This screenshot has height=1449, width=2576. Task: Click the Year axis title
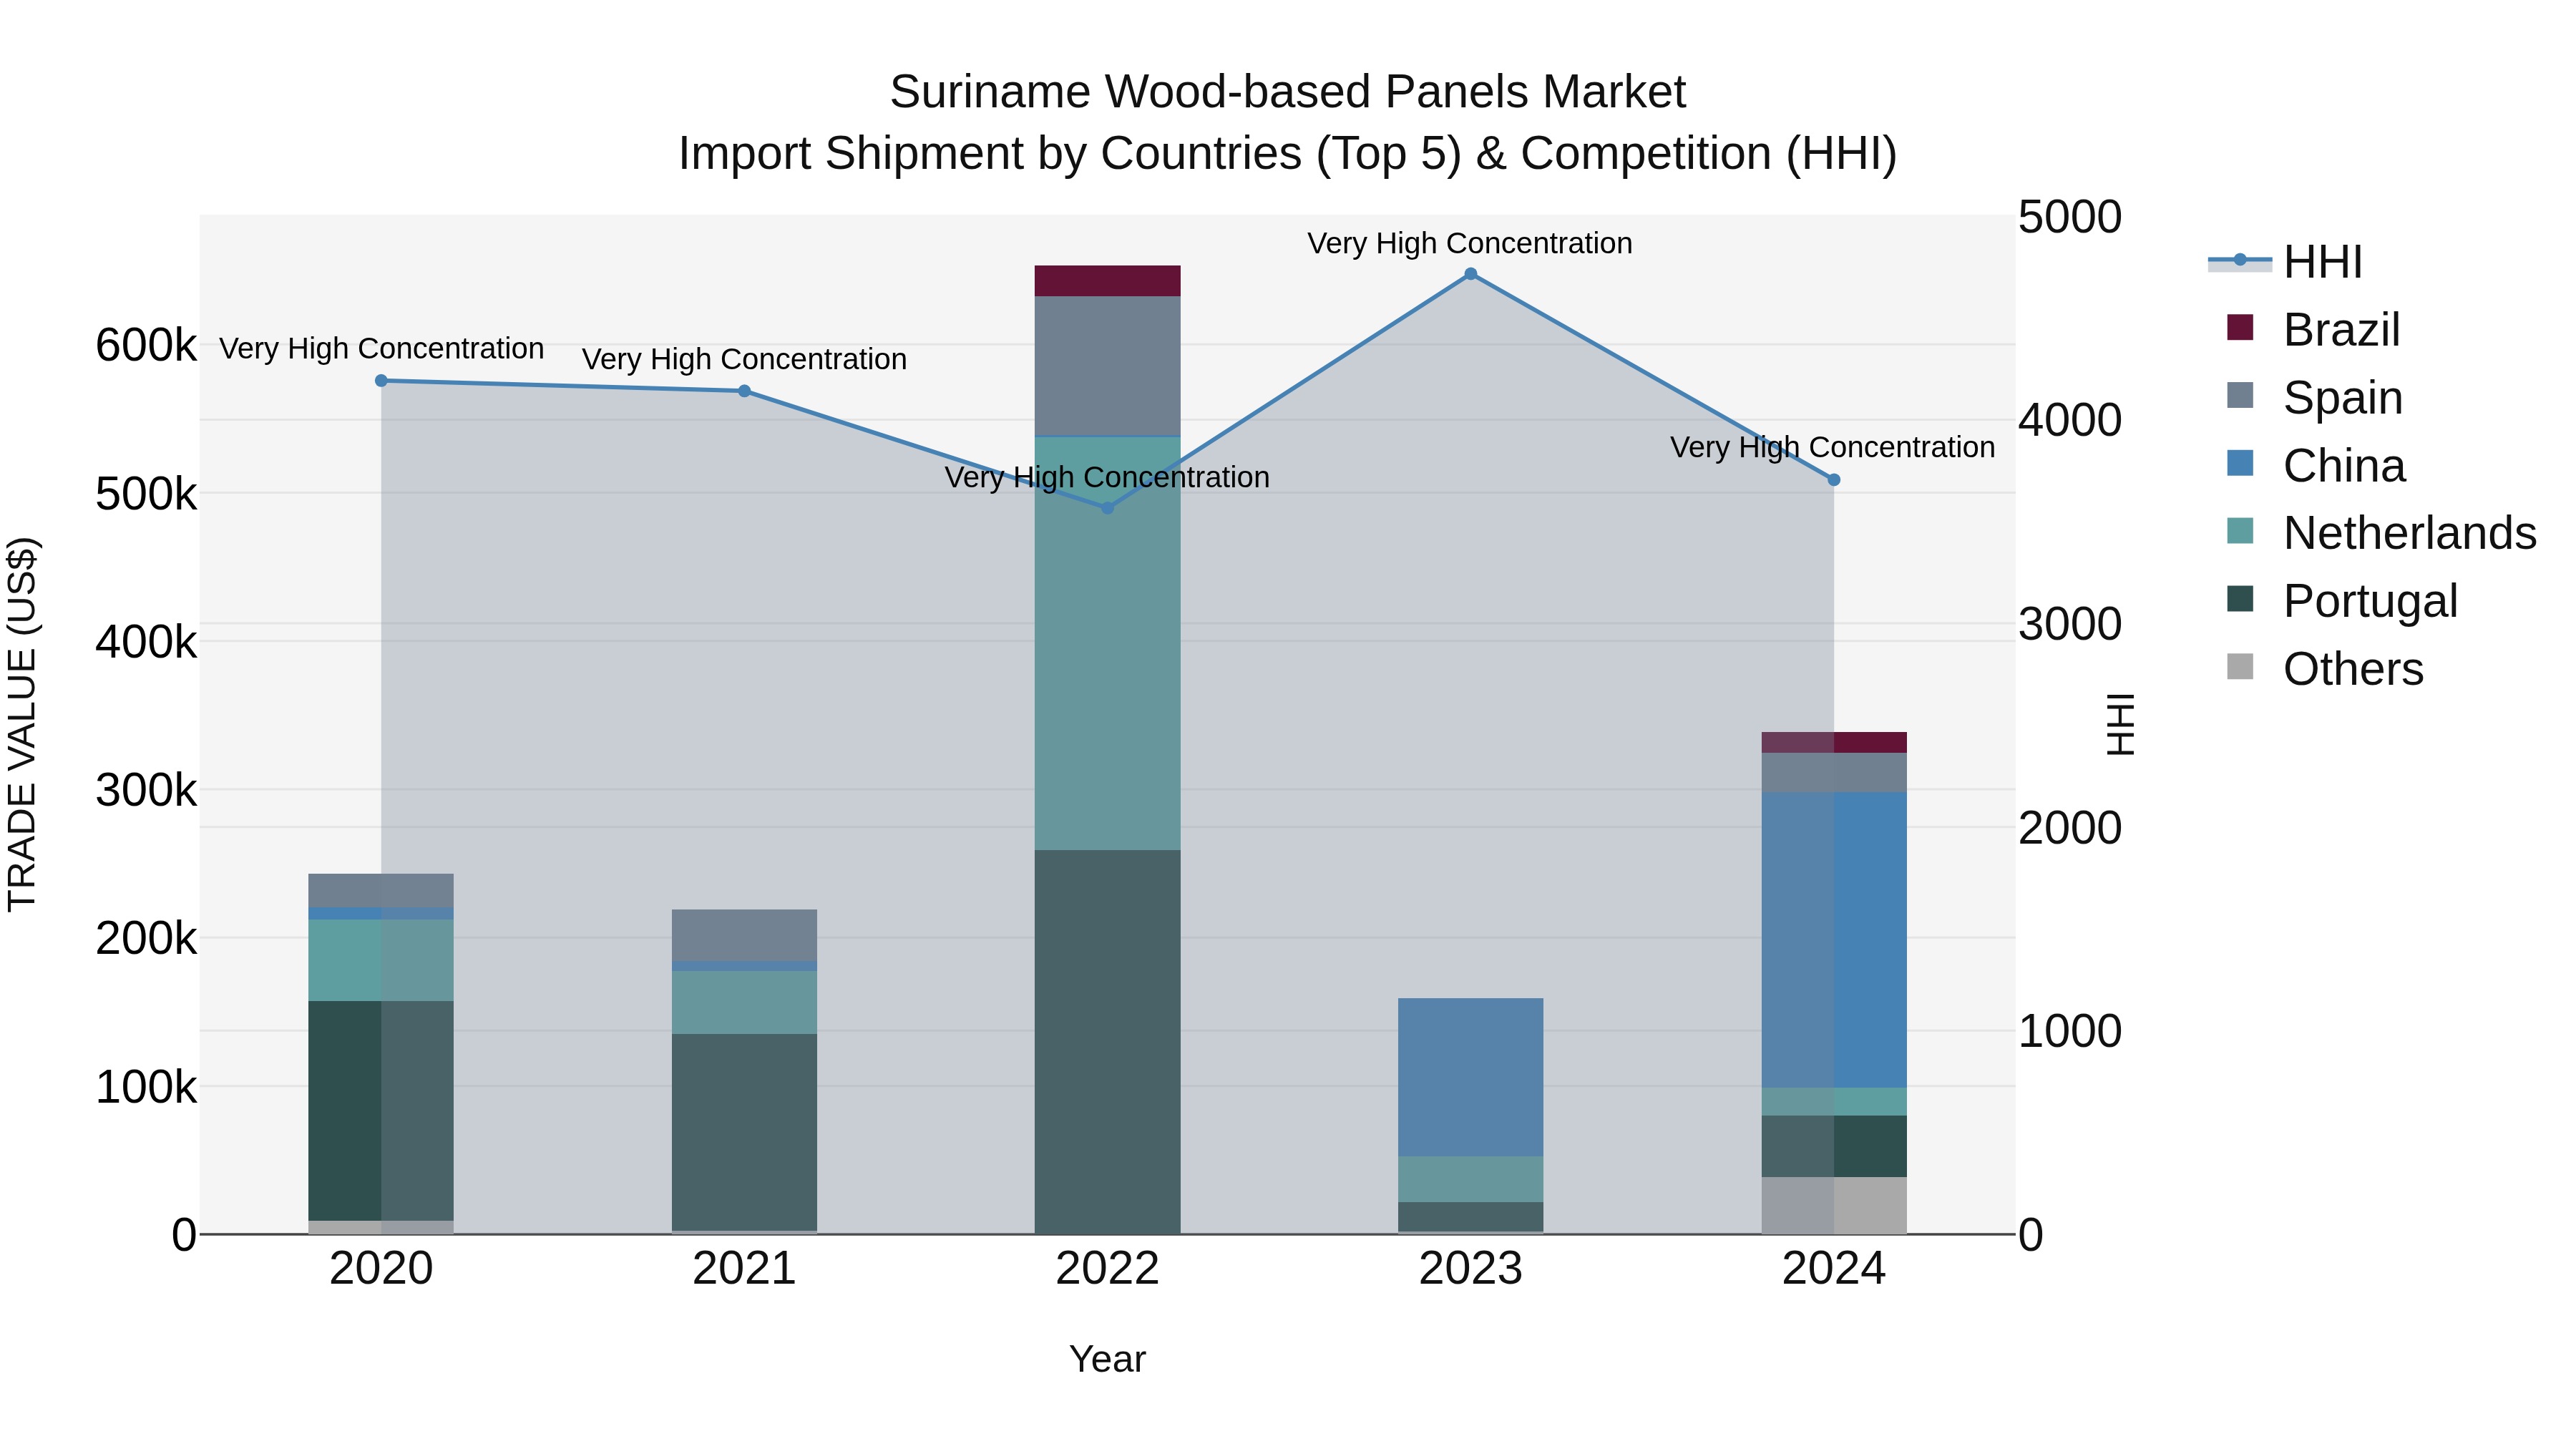click(x=1107, y=1359)
